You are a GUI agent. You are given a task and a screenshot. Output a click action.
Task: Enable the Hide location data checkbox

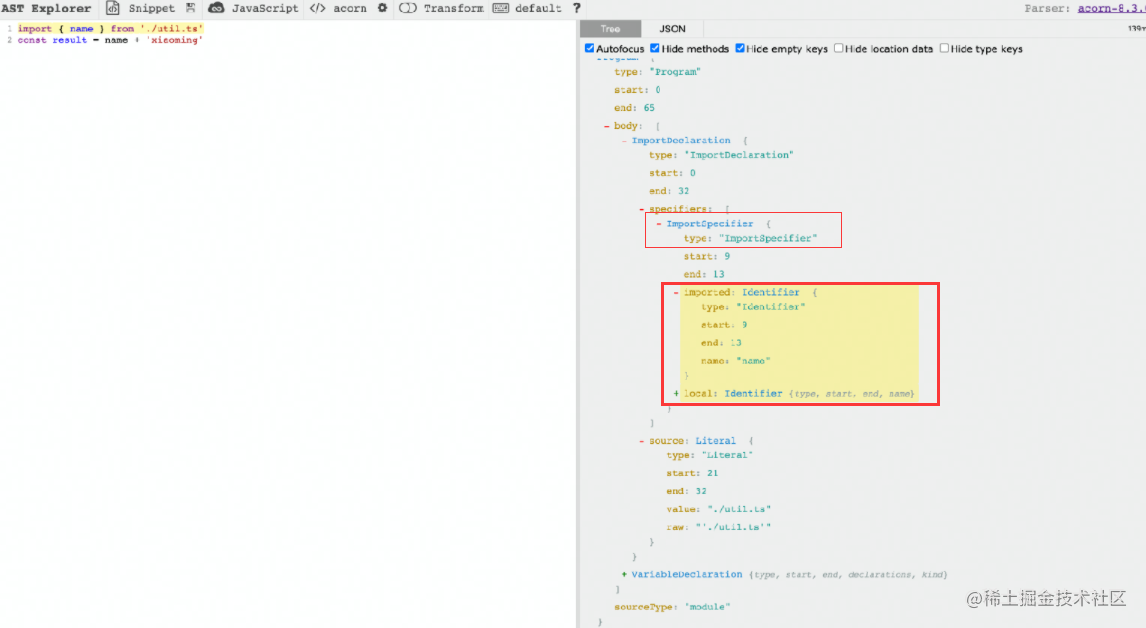pos(838,48)
